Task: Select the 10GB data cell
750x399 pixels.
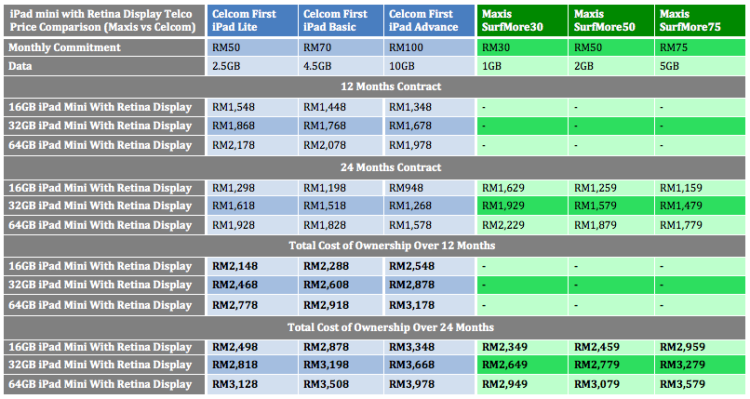Action: click(x=430, y=66)
